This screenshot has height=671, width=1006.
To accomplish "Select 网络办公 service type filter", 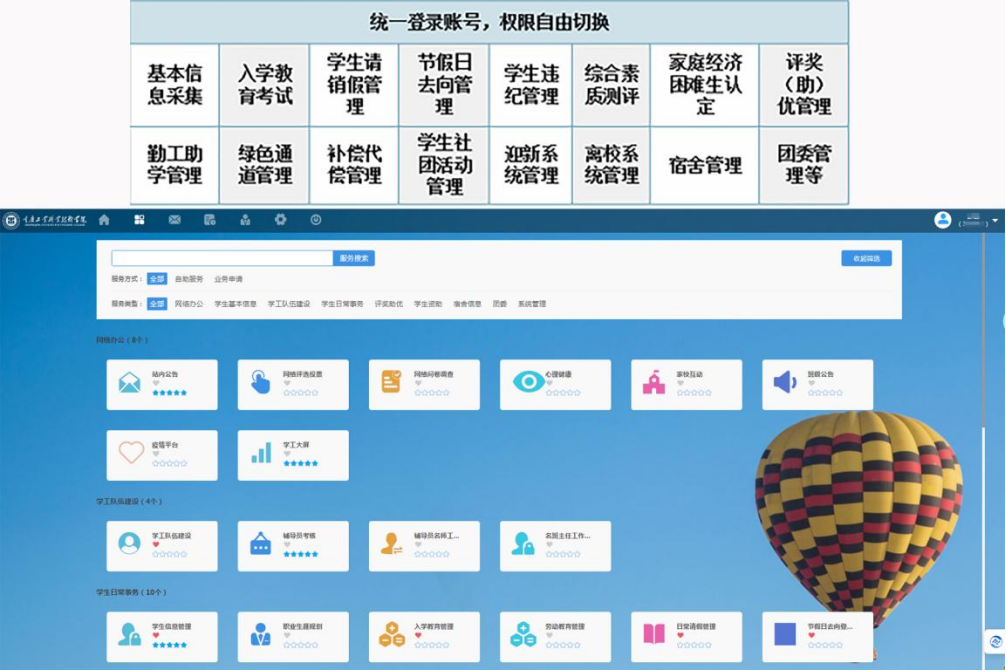I will [189, 304].
